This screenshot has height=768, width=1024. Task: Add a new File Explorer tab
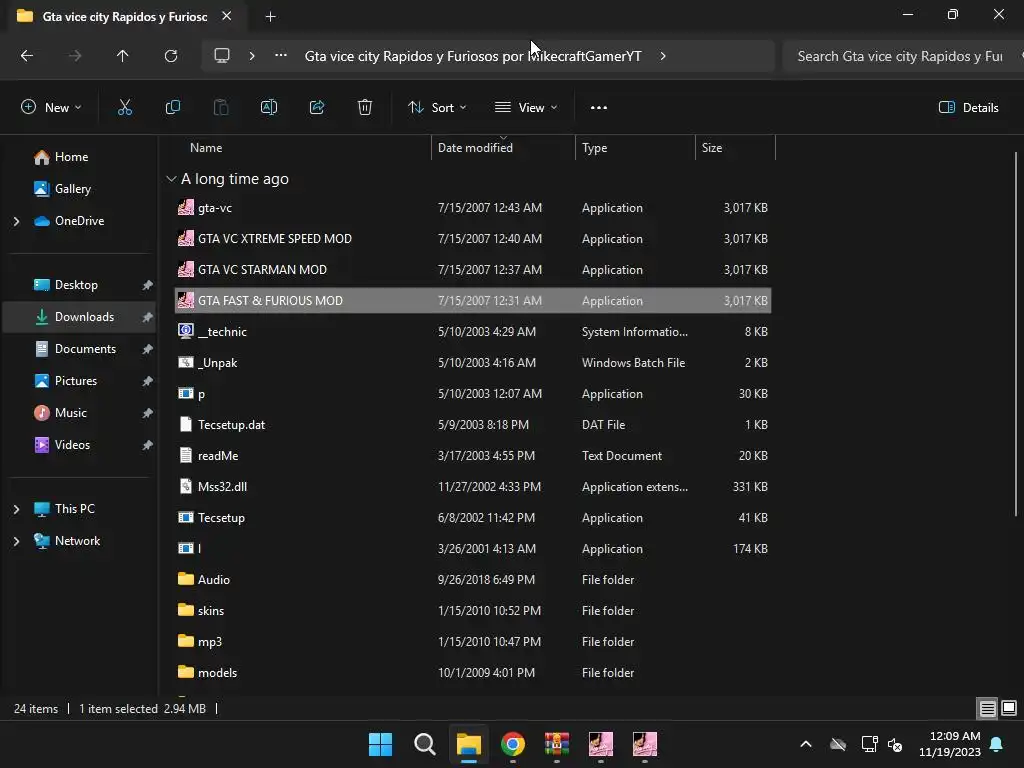270,17
